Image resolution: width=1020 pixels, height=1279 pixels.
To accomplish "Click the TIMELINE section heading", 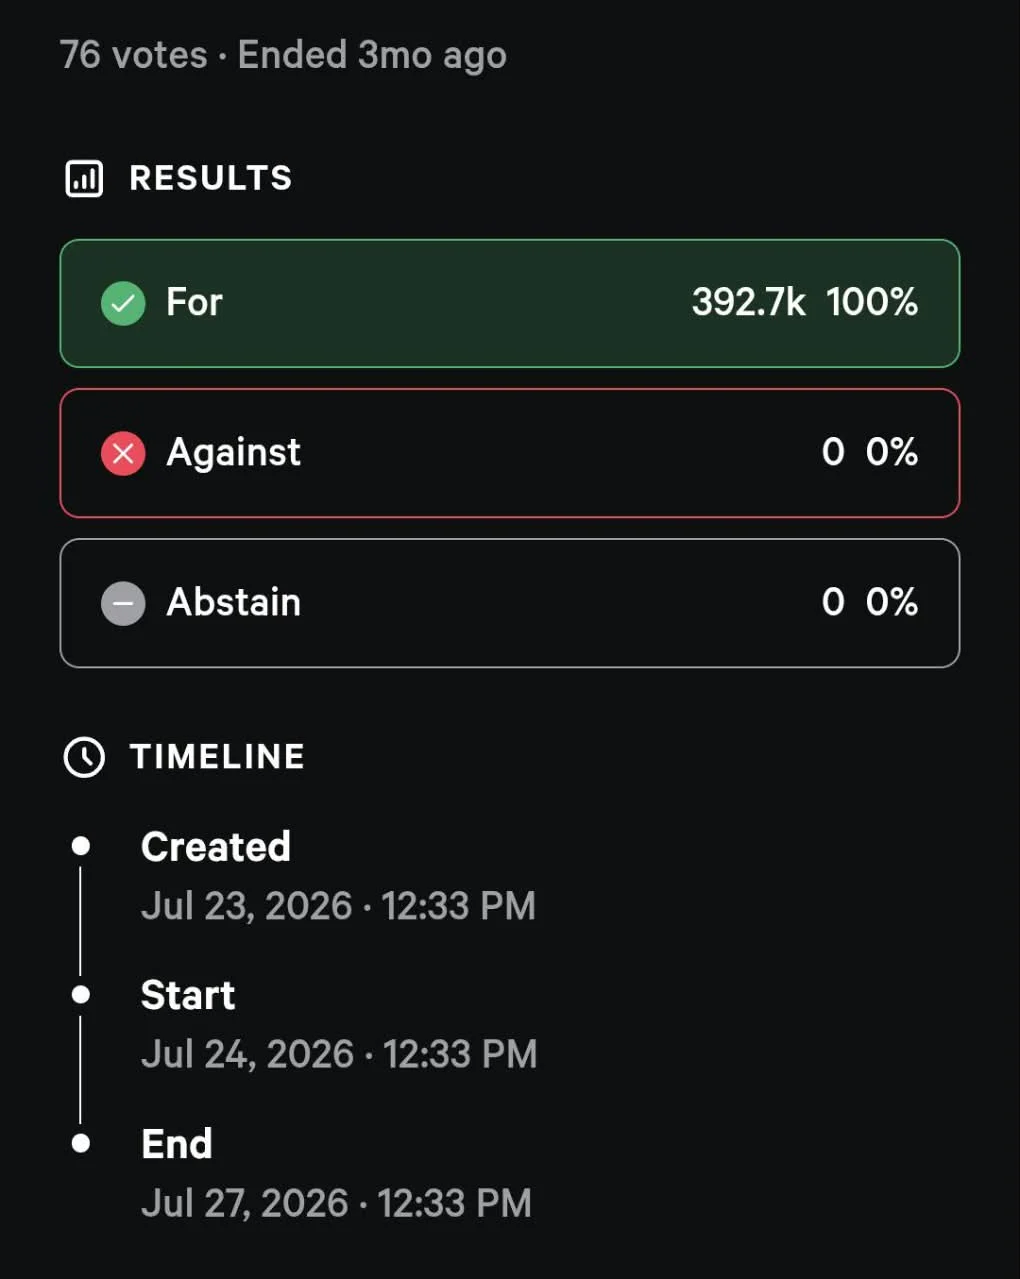I will tap(217, 756).
